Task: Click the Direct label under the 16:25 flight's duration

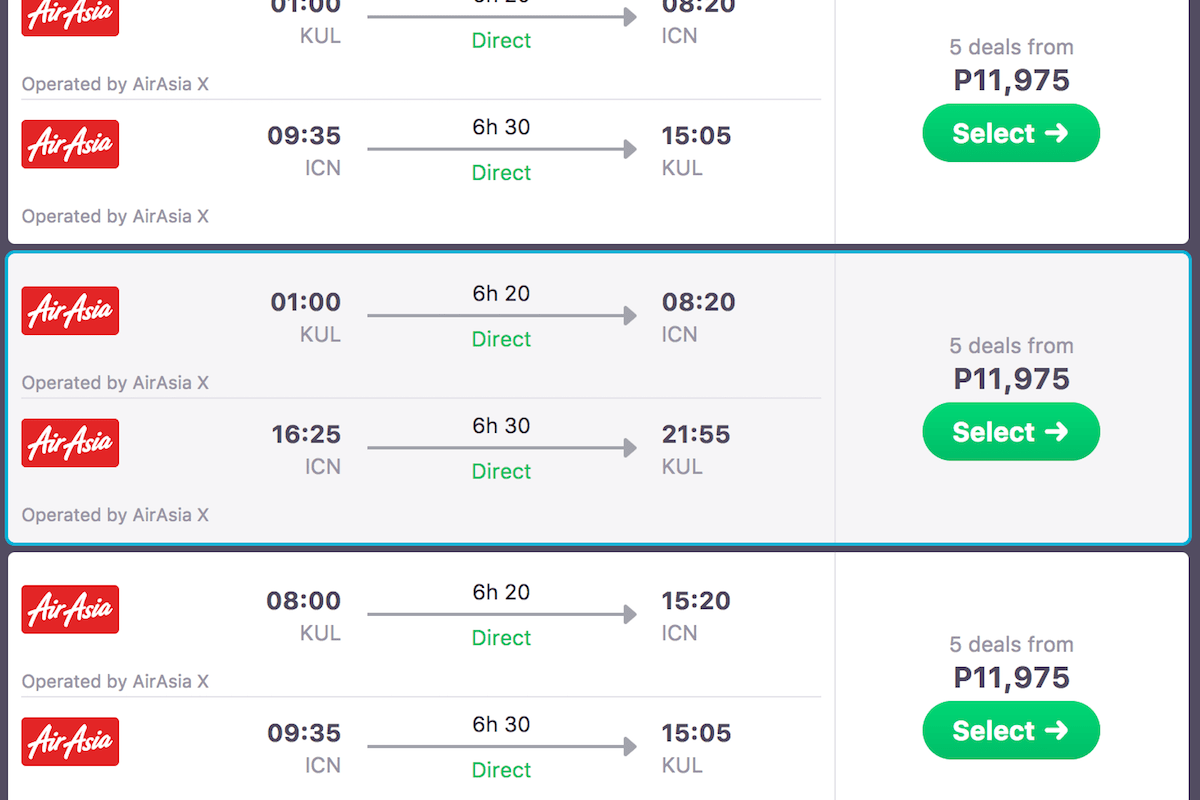Action: (501, 471)
